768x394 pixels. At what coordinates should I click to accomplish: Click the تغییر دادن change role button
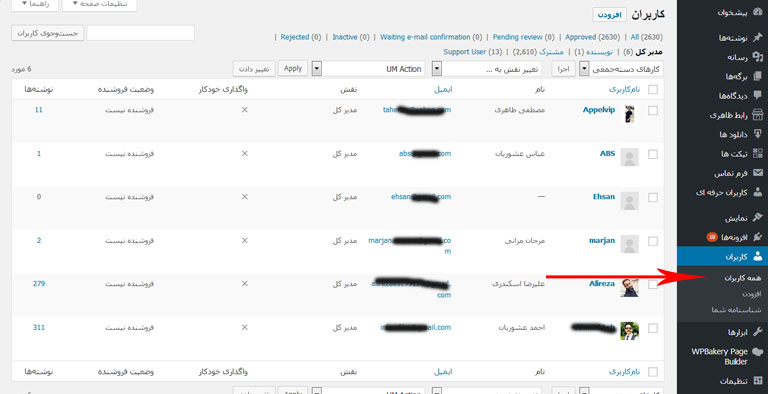point(254,69)
